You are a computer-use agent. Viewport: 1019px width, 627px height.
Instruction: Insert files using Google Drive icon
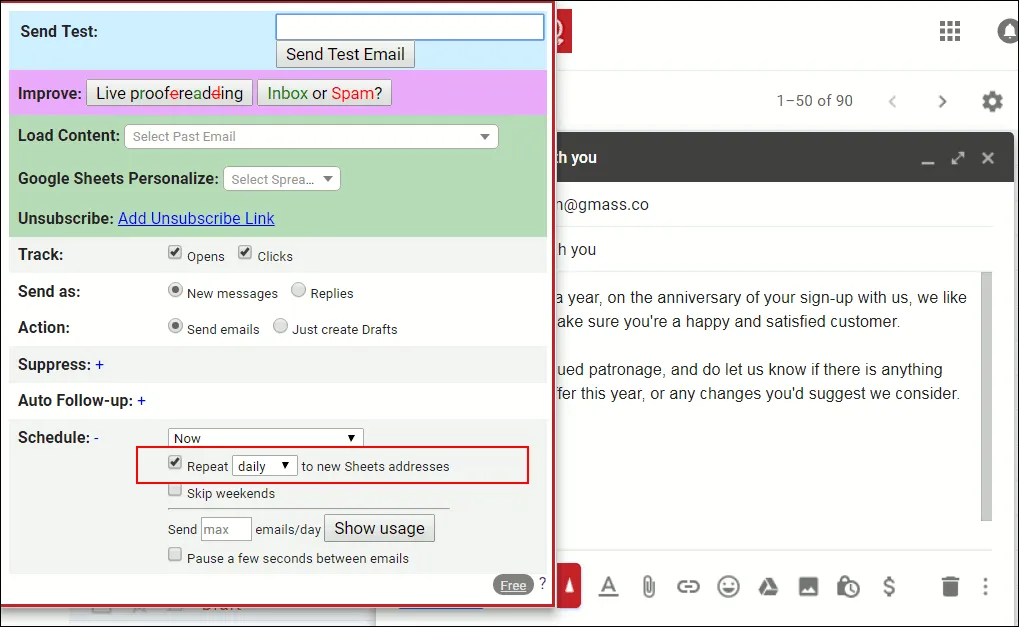click(768, 587)
